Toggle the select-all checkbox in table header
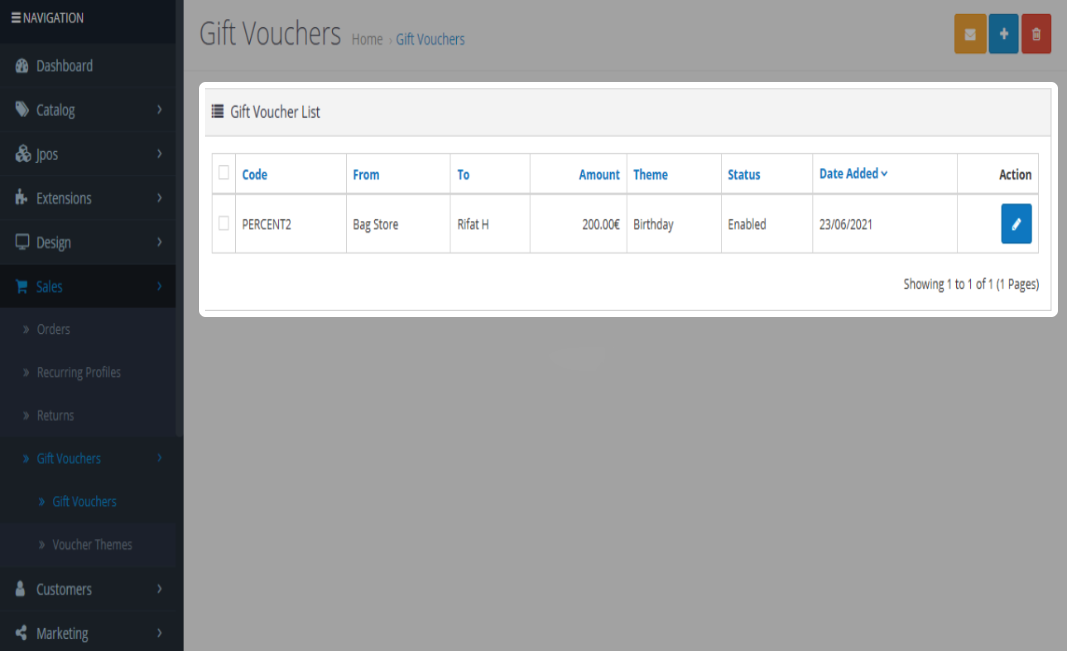The width and height of the screenshot is (1067, 651). (224, 172)
